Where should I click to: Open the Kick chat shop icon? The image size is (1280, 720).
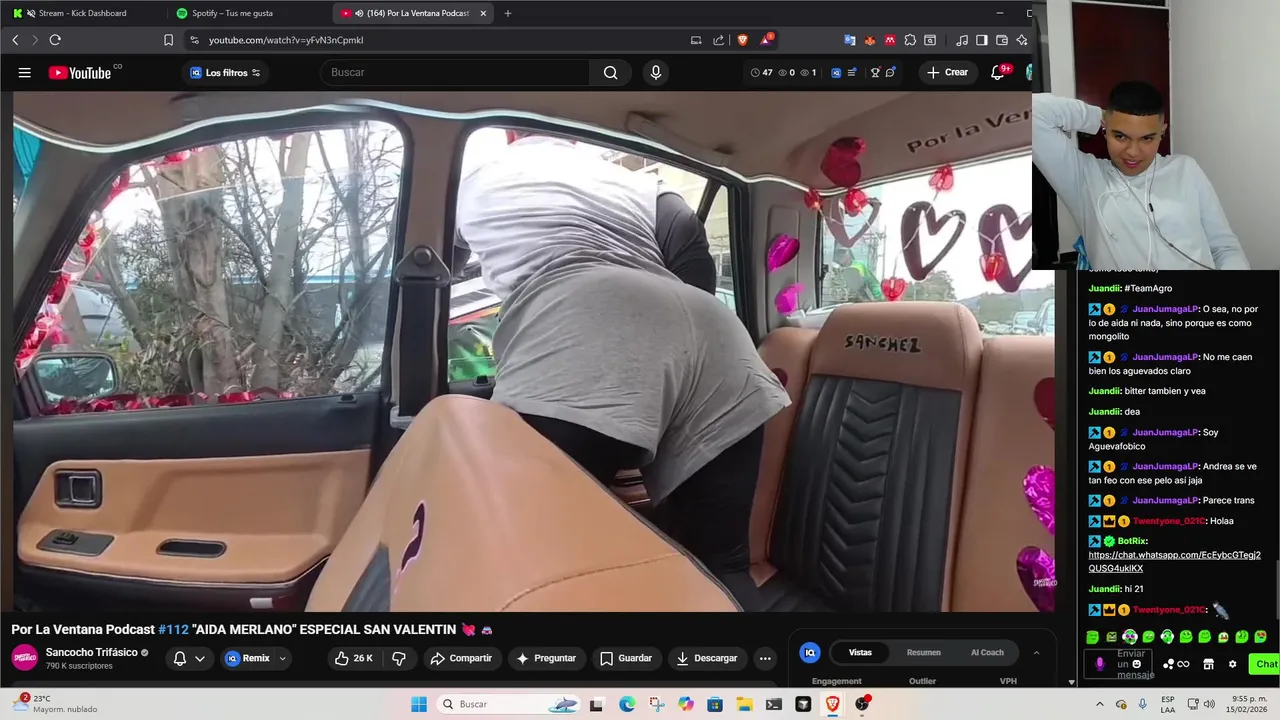tap(1208, 664)
